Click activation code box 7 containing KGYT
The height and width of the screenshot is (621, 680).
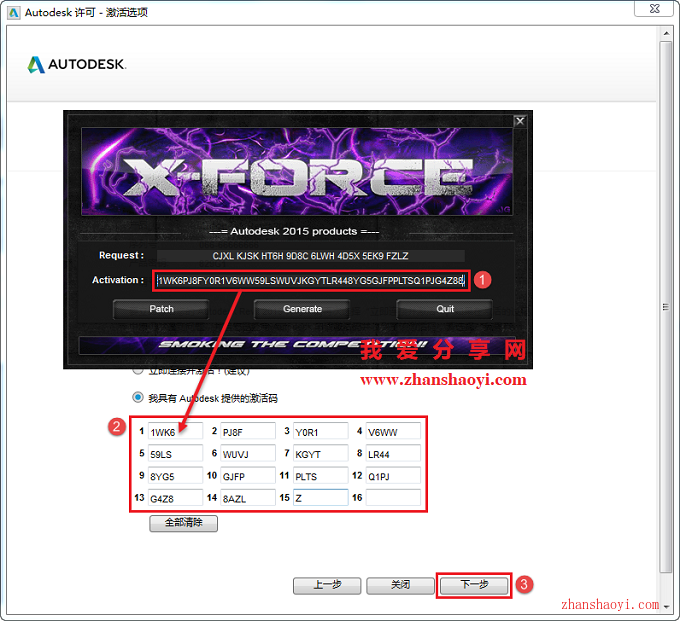pos(320,453)
